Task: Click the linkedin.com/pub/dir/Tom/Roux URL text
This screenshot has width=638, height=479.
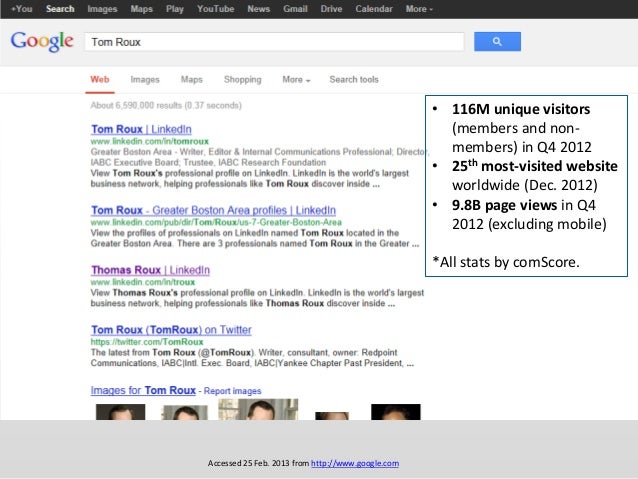Action: tap(216, 222)
